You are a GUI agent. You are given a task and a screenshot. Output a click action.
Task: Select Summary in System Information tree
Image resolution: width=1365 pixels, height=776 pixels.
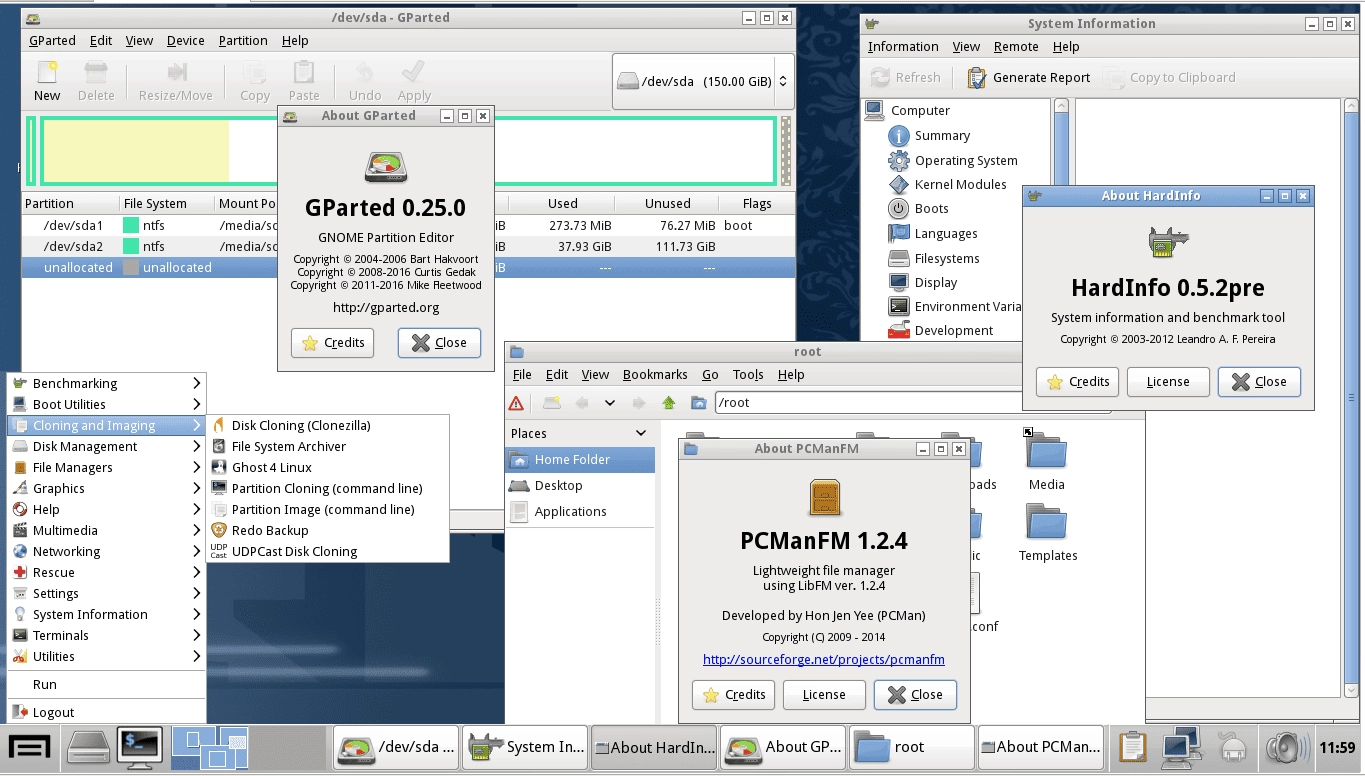942,135
